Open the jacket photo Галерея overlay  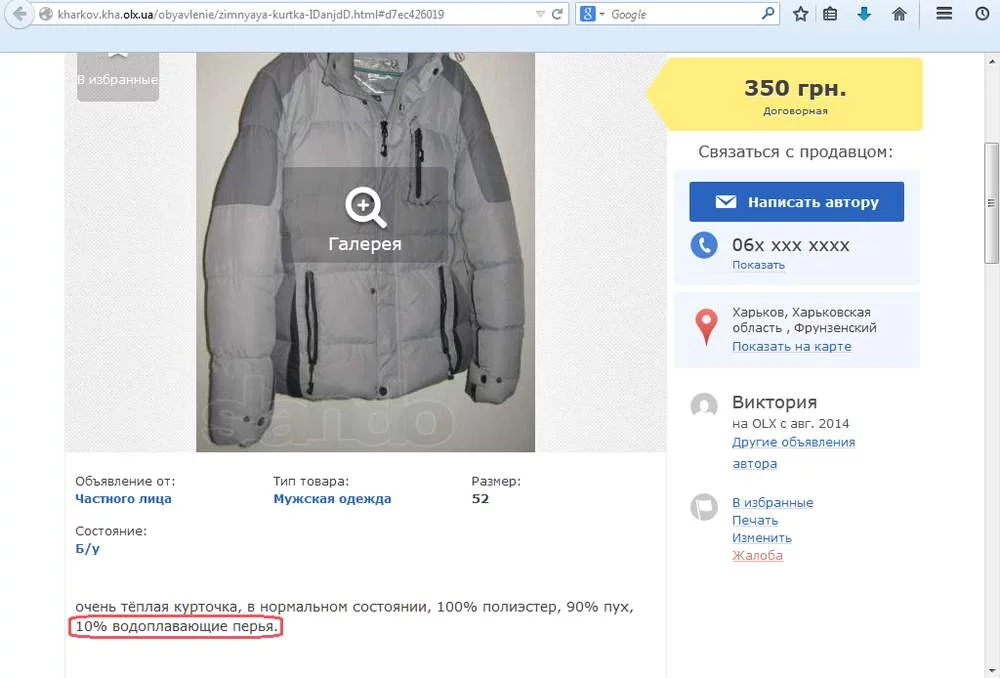365,220
